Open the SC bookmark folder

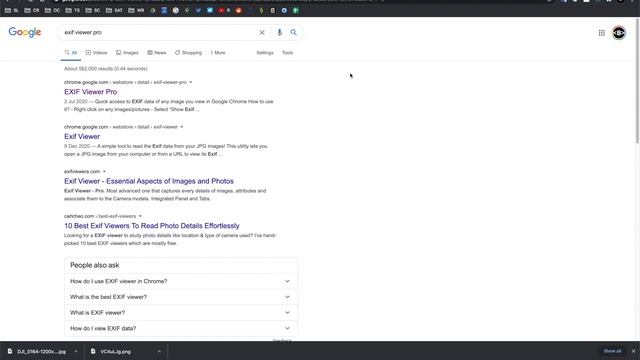[x=93, y=10]
